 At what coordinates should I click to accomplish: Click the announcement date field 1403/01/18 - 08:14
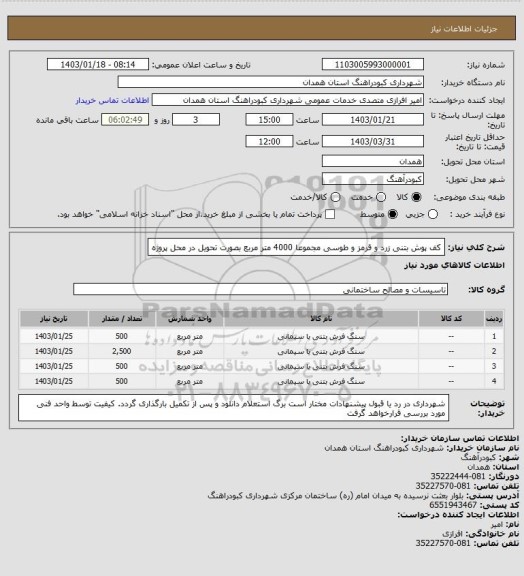pos(98,65)
